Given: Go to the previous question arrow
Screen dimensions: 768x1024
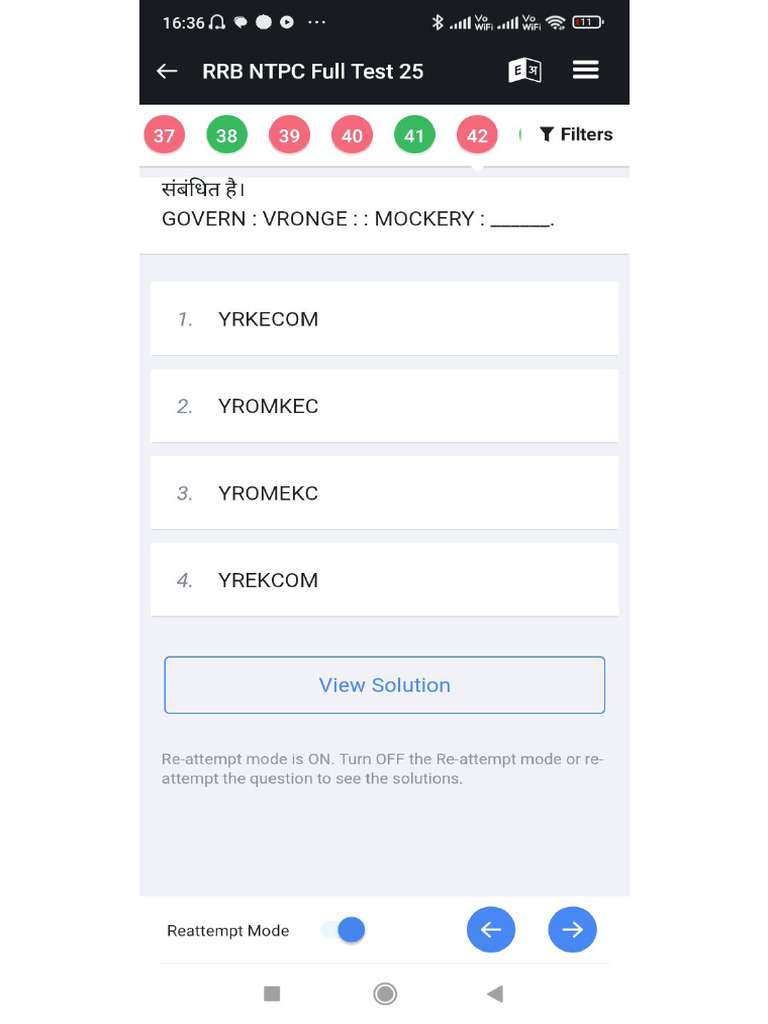Looking at the screenshot, I should 491,930.
